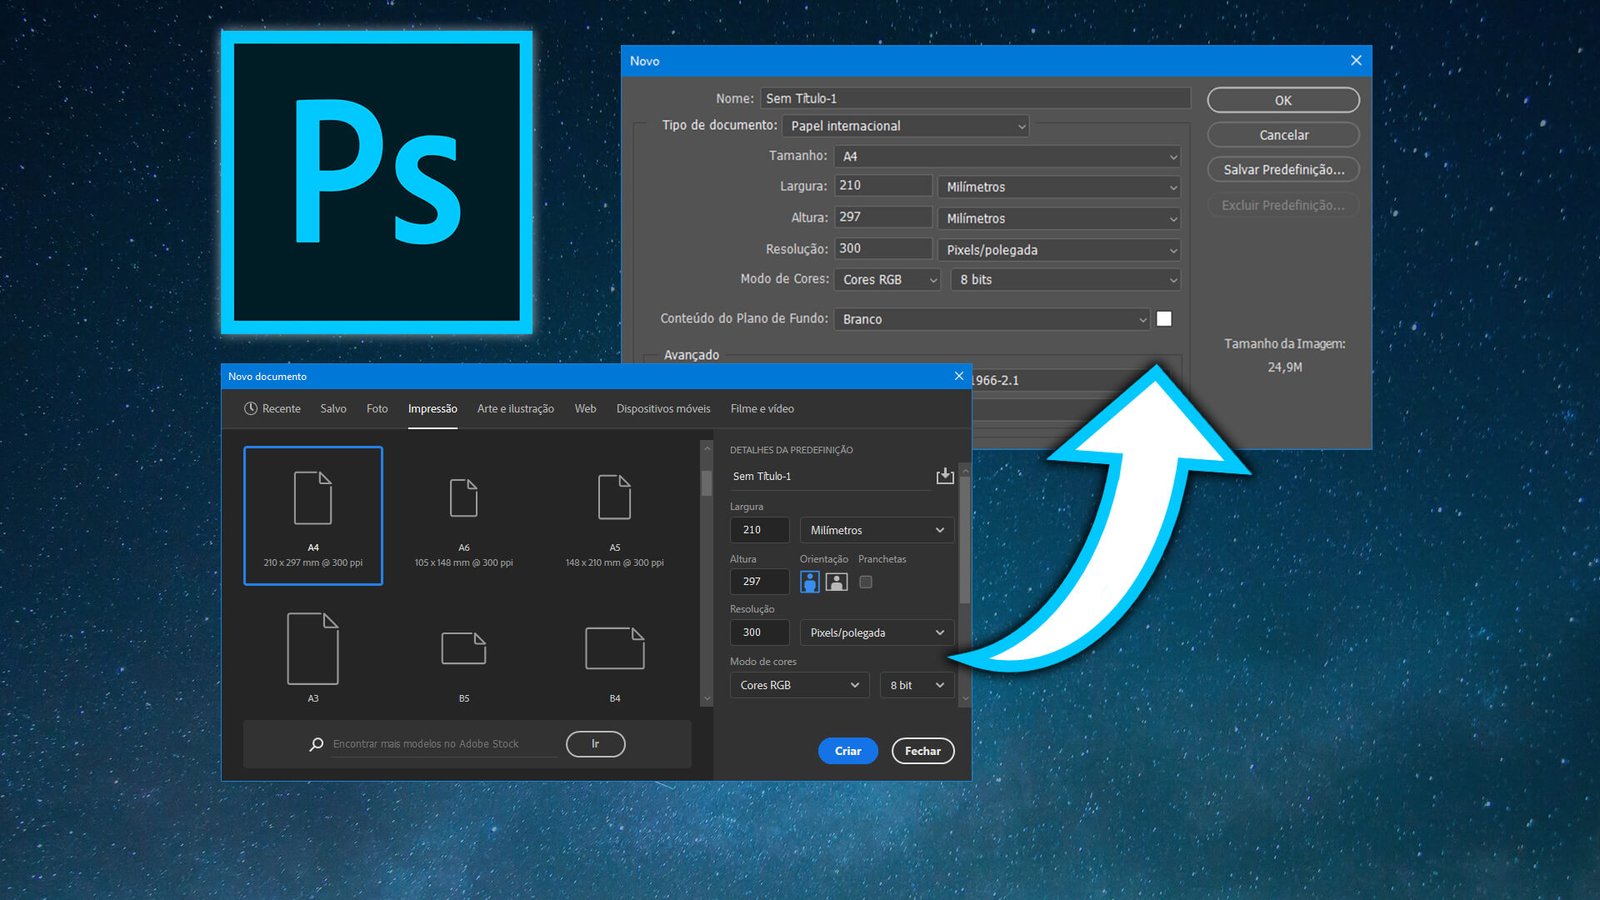Switch to the Recente tab

(272, 408)
